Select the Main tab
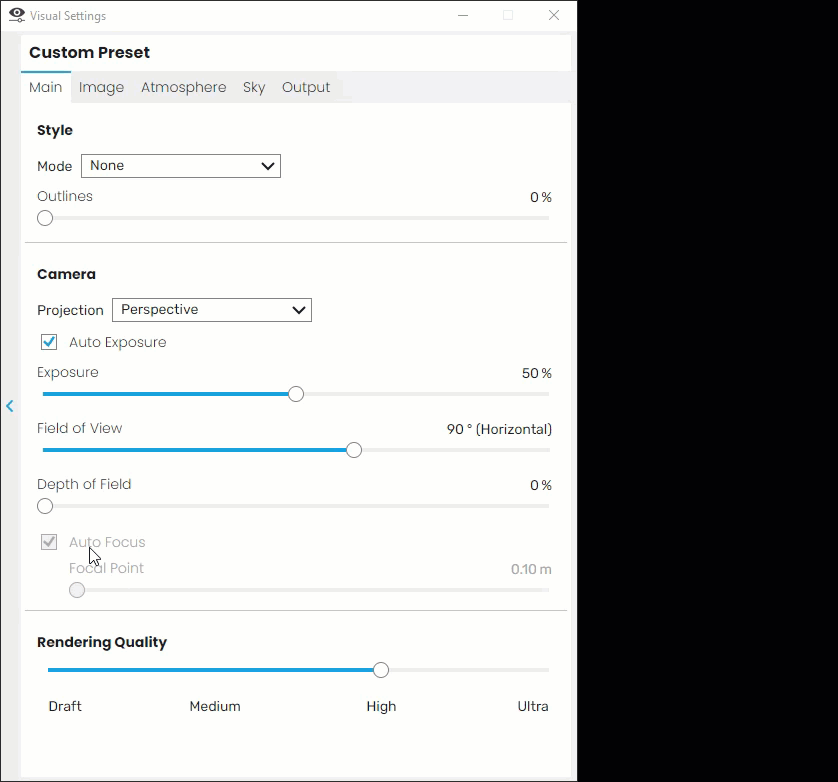Viewport: 838px width, 782px height. pos(45,87)
